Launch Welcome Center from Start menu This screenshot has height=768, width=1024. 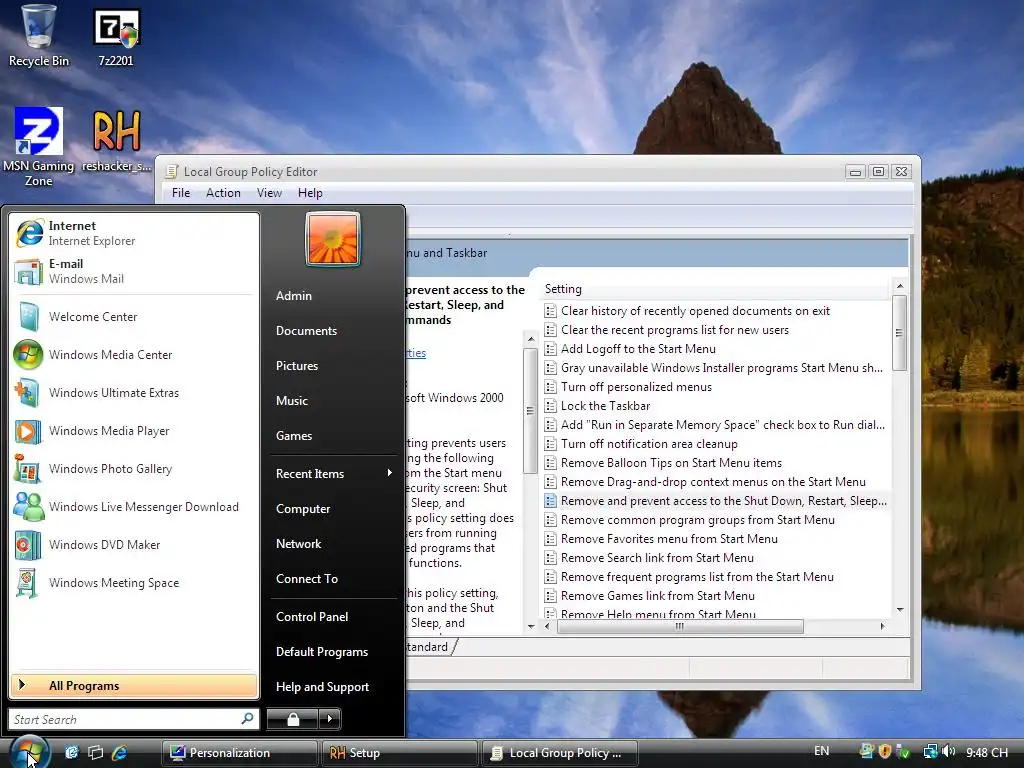pos(134,317)
